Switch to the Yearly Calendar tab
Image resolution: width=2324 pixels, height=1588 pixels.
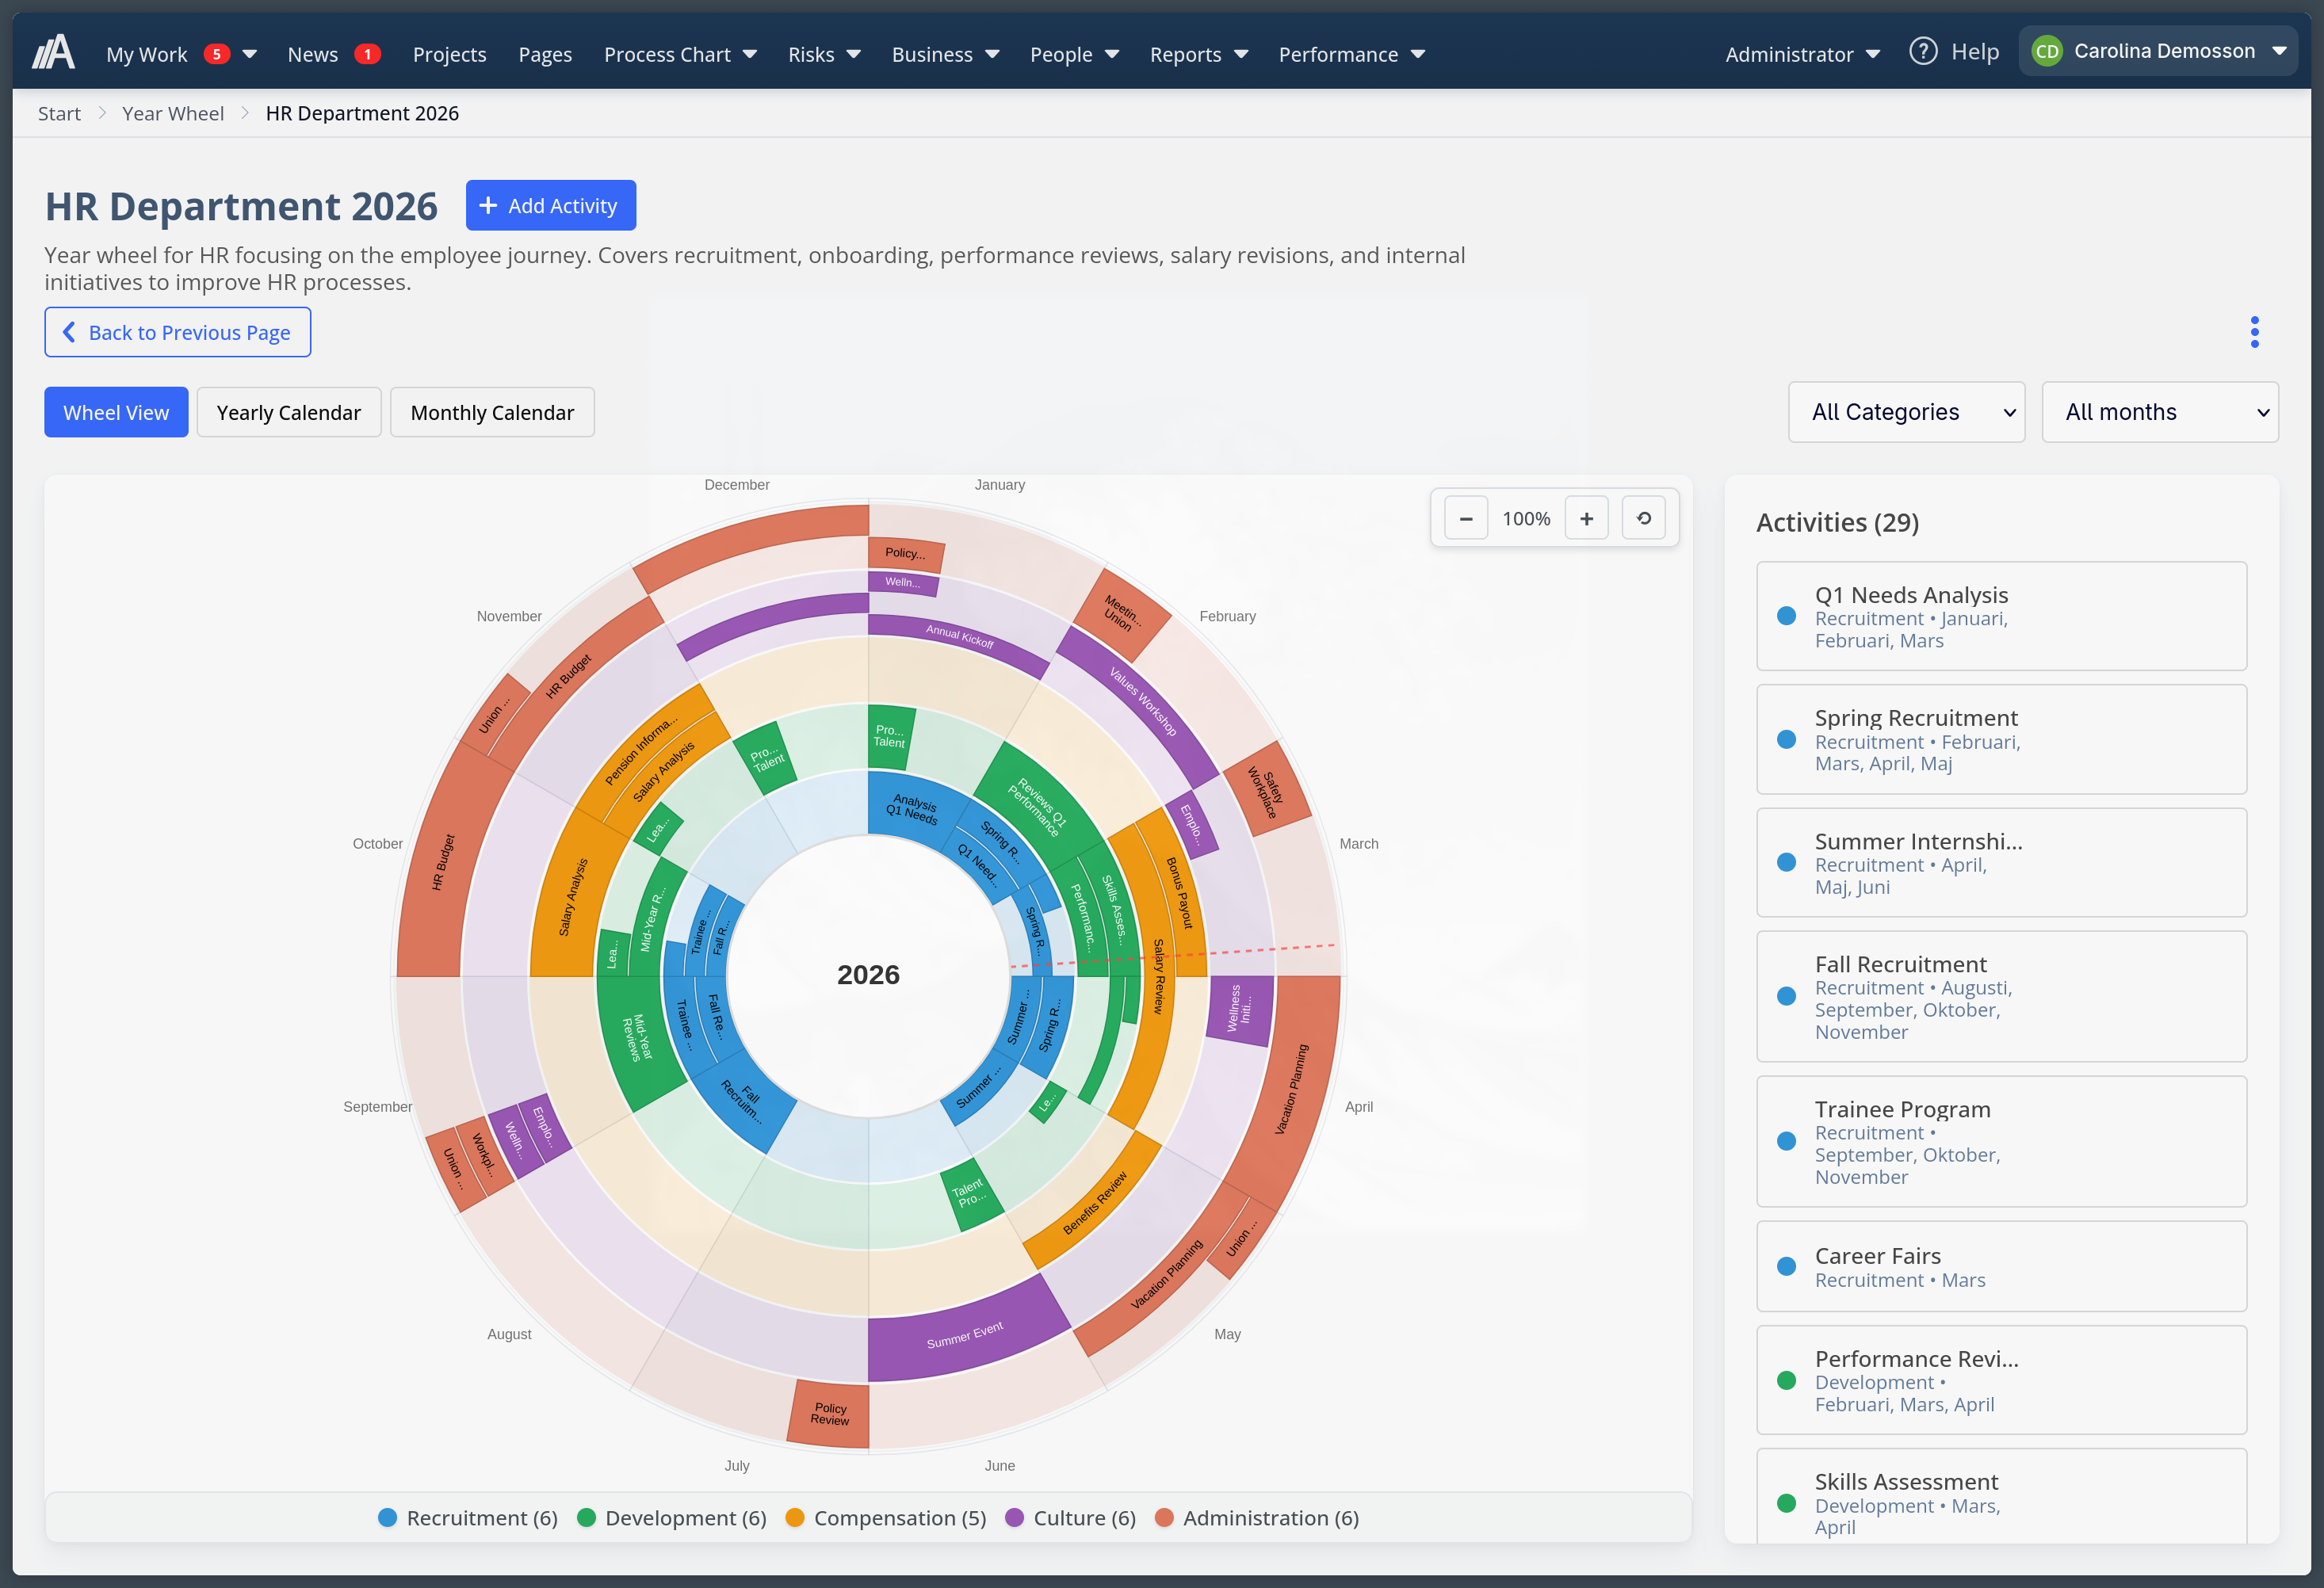[288, 412]
